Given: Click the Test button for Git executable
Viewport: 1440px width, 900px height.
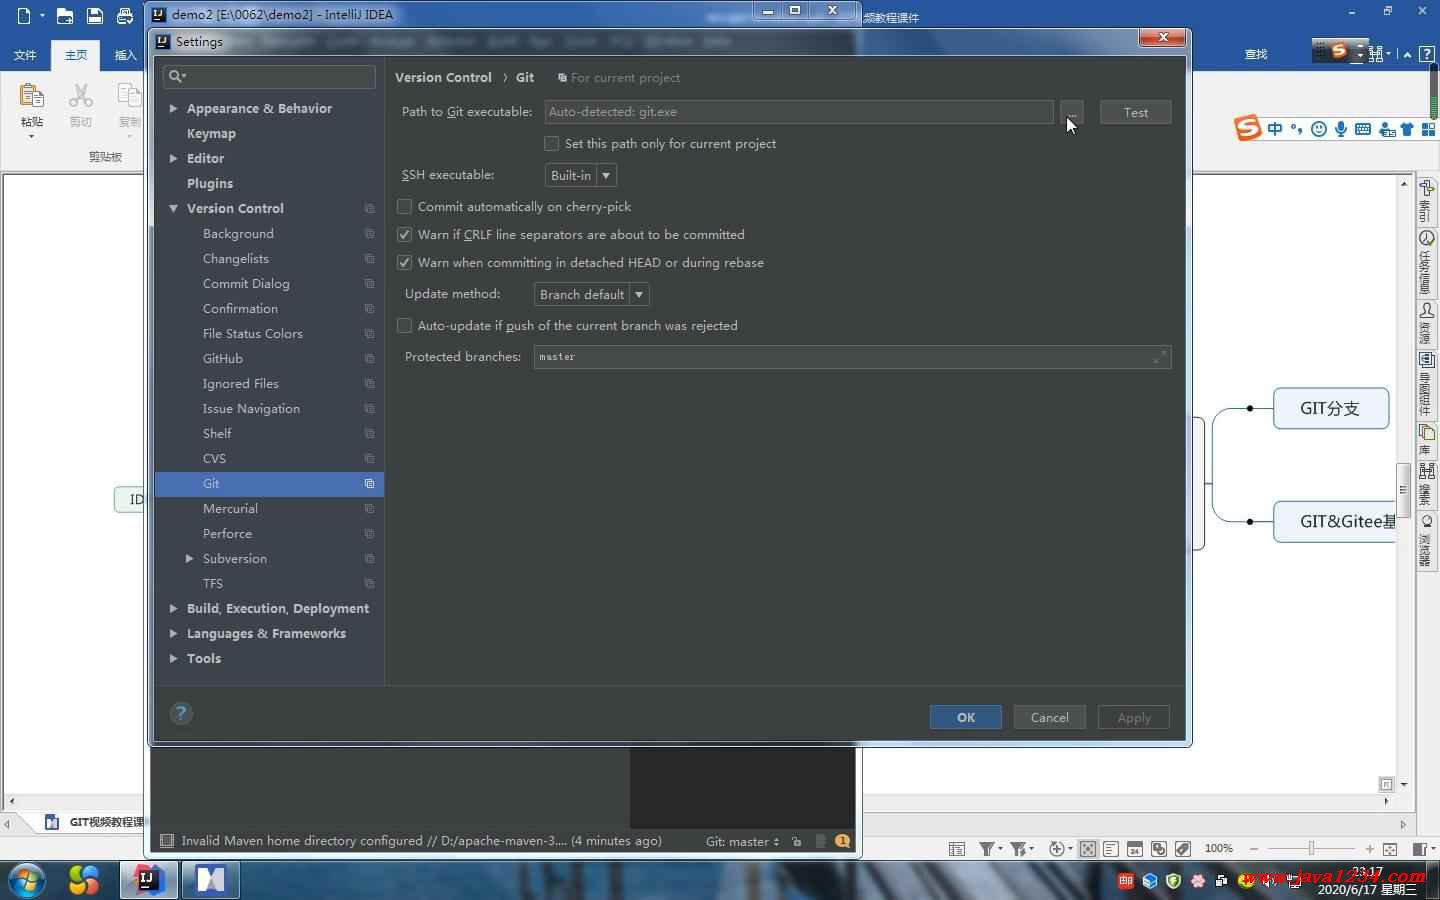Looking at the screenshot, I should [x=1135, y=112].
